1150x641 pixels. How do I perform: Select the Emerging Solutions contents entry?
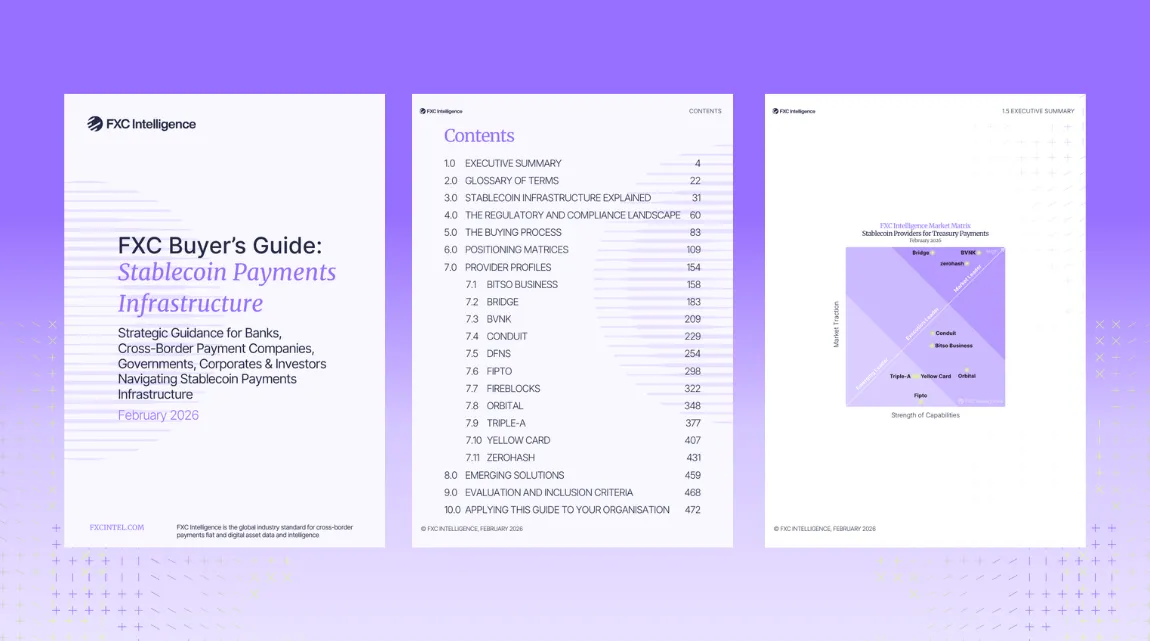coord(514,475)
